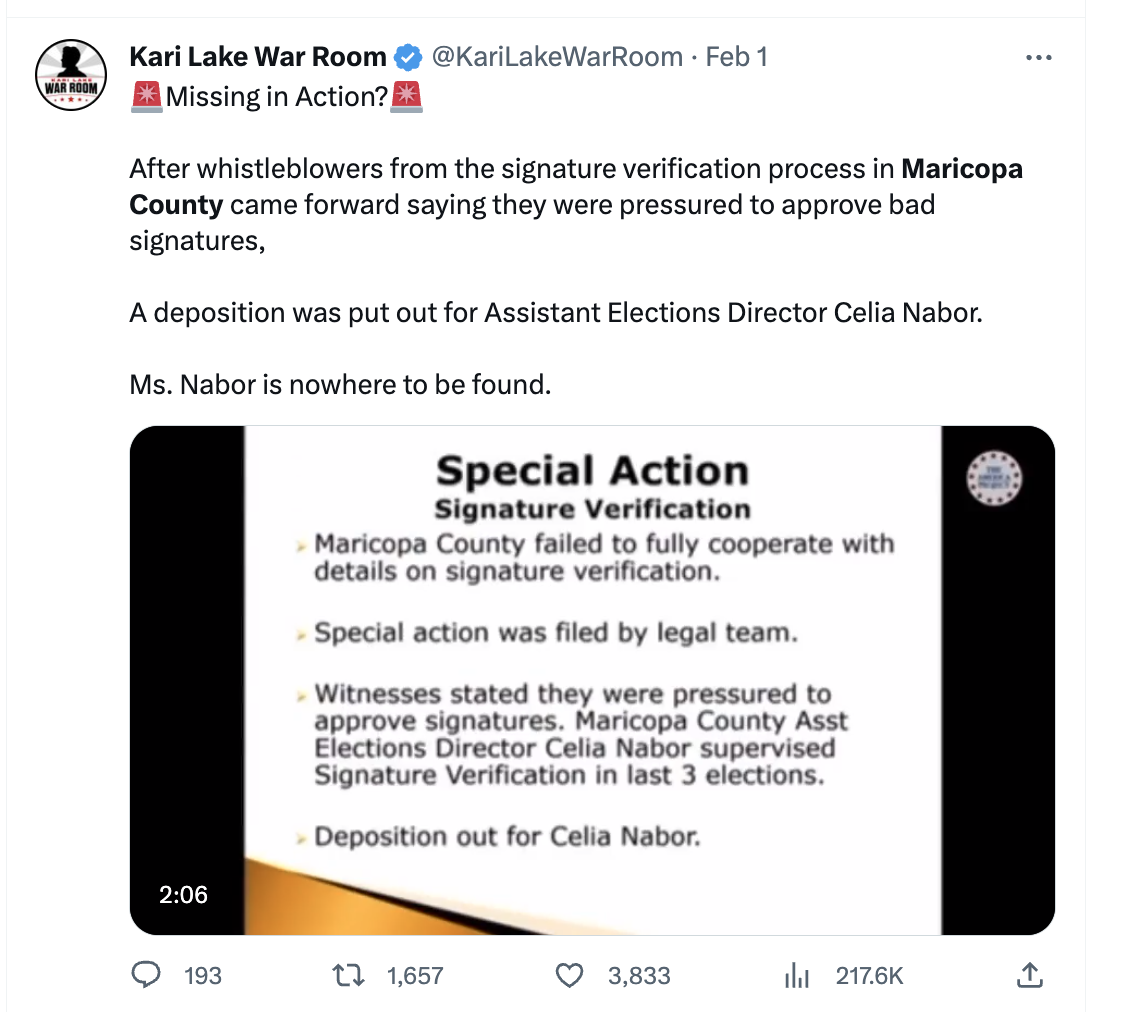Open the @KariLakeWarRoom handle link
This screenshot has width=1134, height=1012.
(557, 57)
